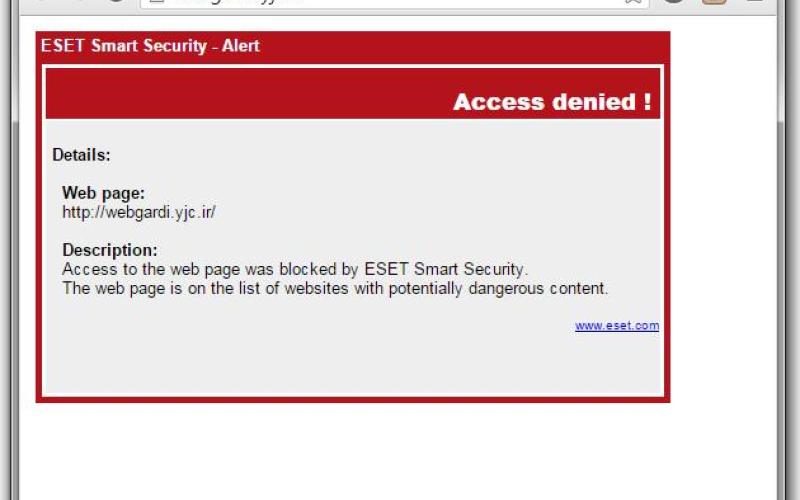Viewport: 800px width, 500px height.
Task: Click the browser reload button
Action: click(x=116, y=3)
